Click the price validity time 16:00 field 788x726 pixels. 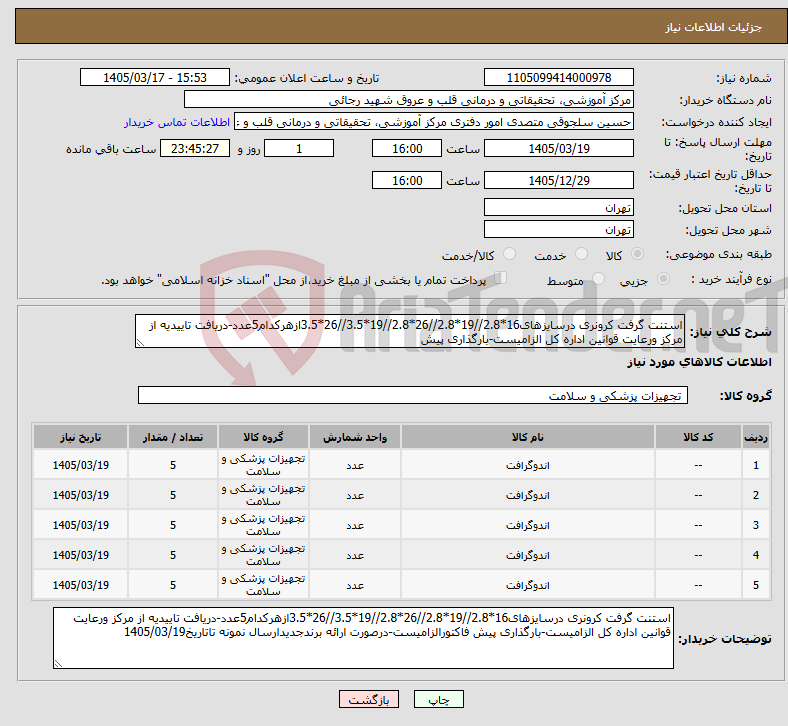[407, 180]
